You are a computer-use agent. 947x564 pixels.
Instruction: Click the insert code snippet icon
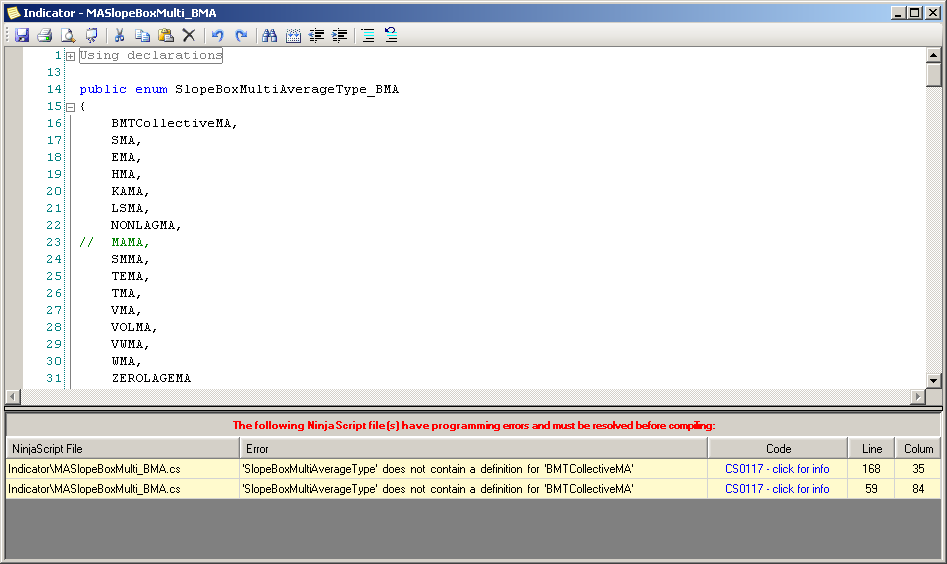[293, 36]
